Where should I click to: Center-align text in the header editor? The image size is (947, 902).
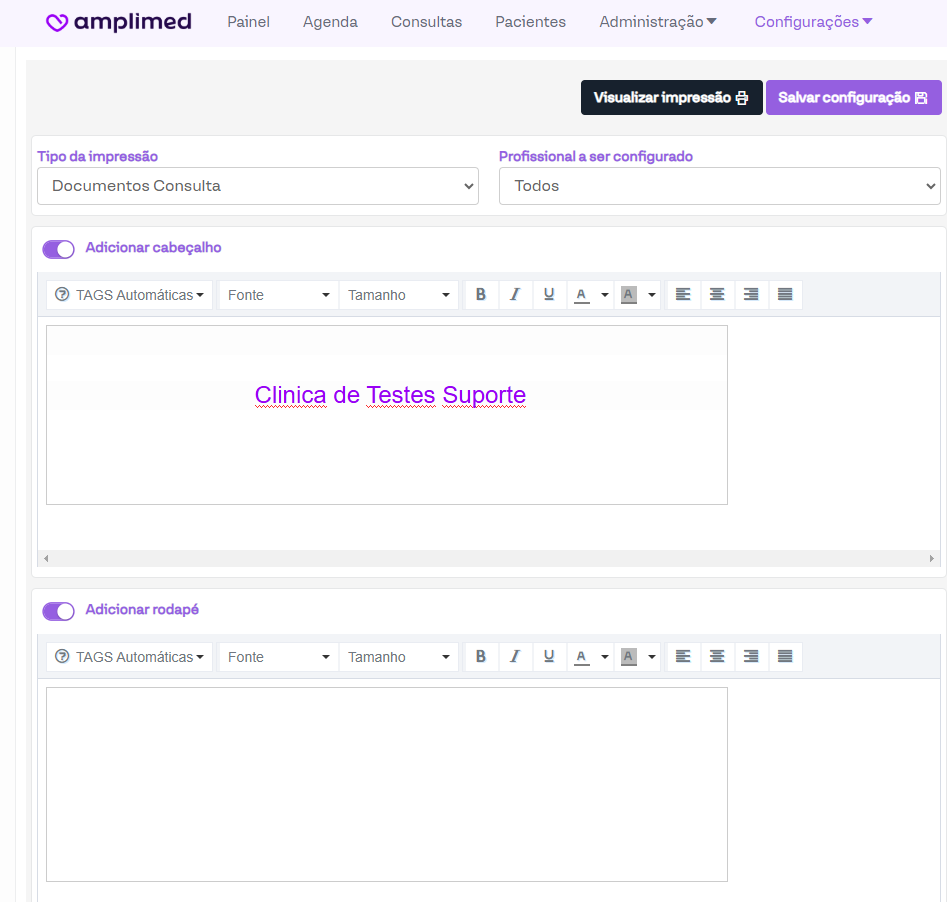tap(717, 295)
